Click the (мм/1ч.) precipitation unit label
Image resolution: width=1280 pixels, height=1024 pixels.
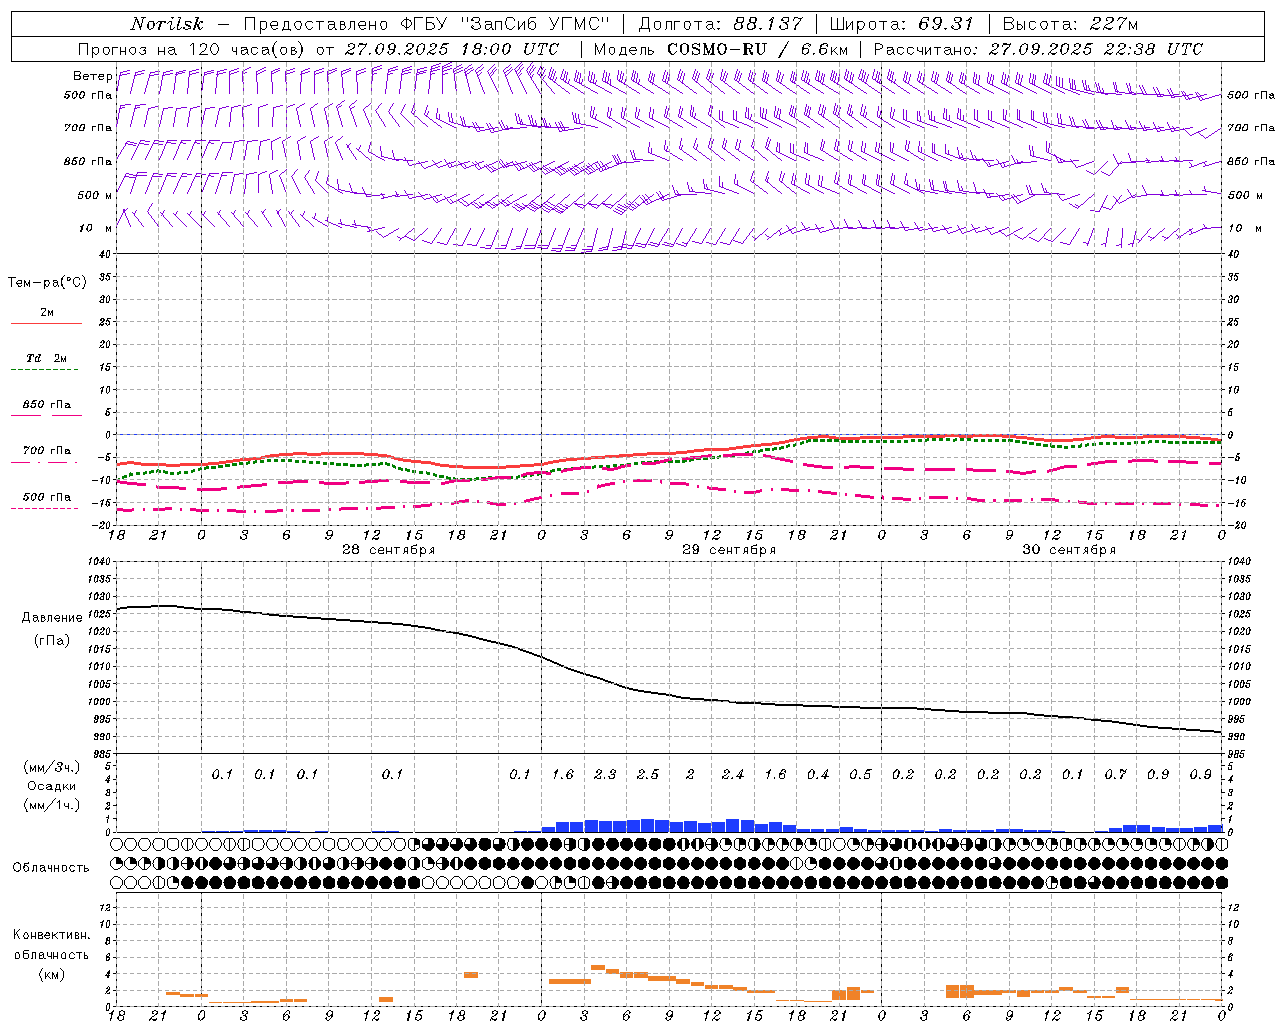pyautogui.click(x=52, y=804)
